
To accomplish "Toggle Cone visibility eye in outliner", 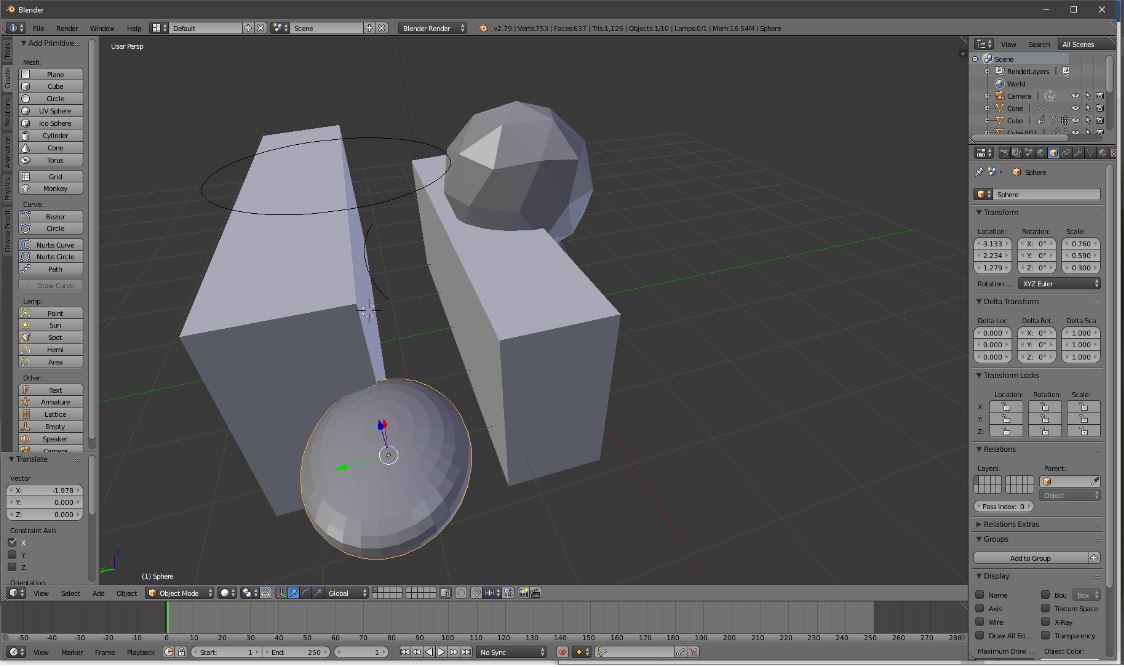I will click(1075, 108).
